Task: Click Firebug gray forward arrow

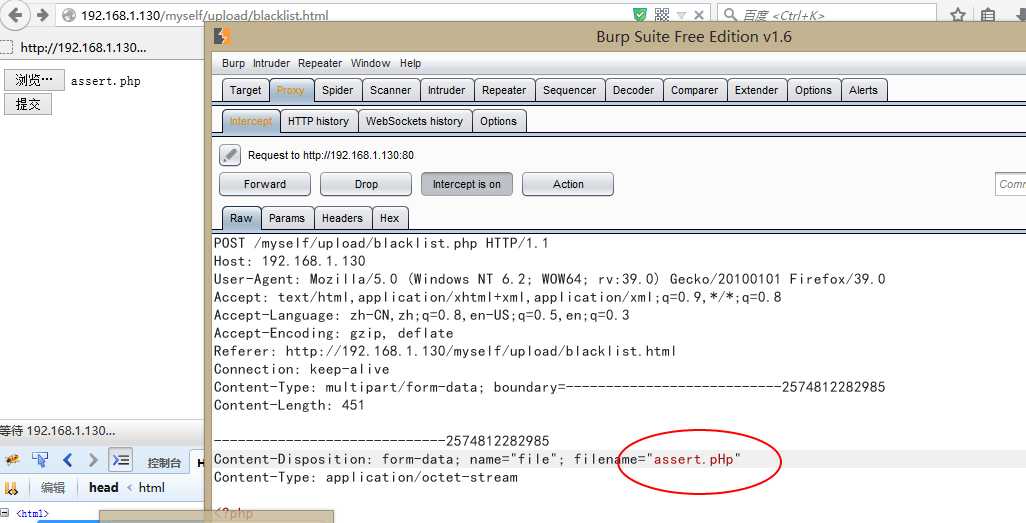Action: click(93, 460)
